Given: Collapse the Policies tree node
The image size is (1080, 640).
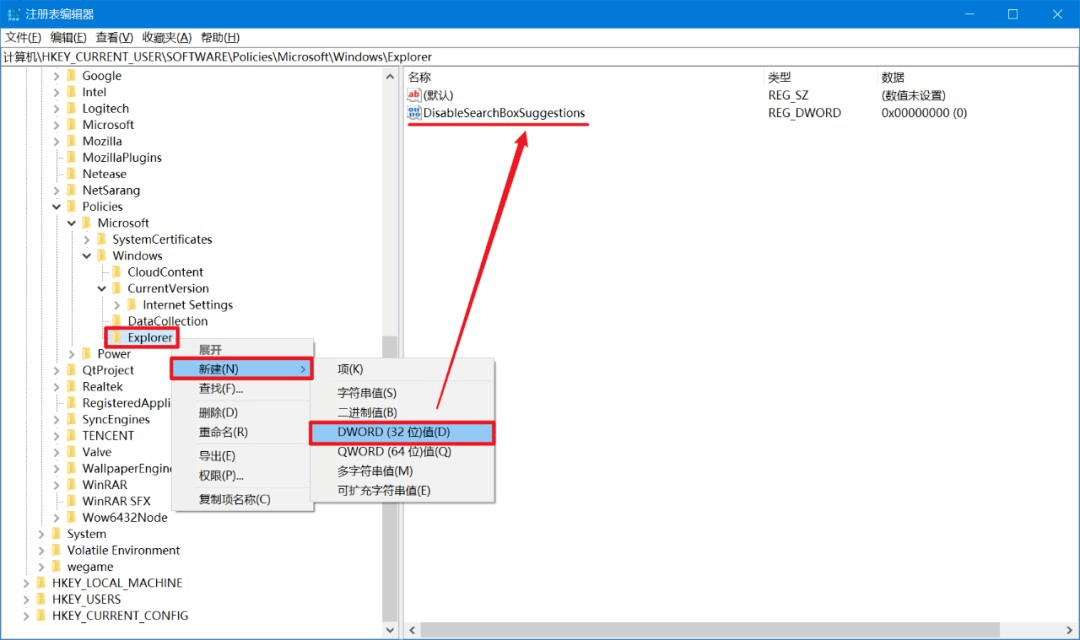Looking at the screenshot, I should (56, 206).
